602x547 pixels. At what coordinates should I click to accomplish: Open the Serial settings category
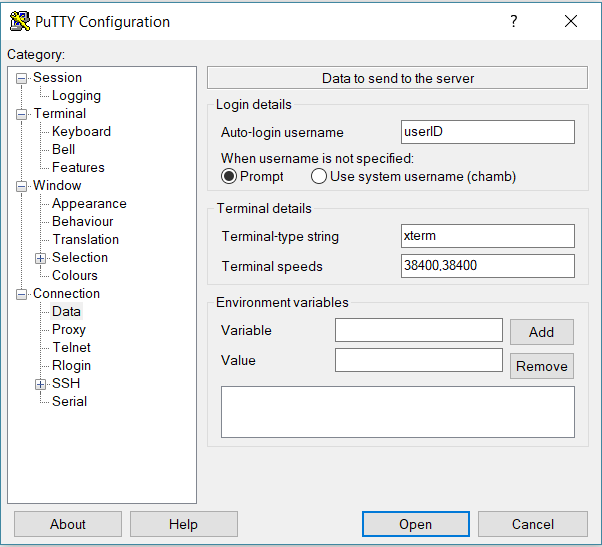69,402
